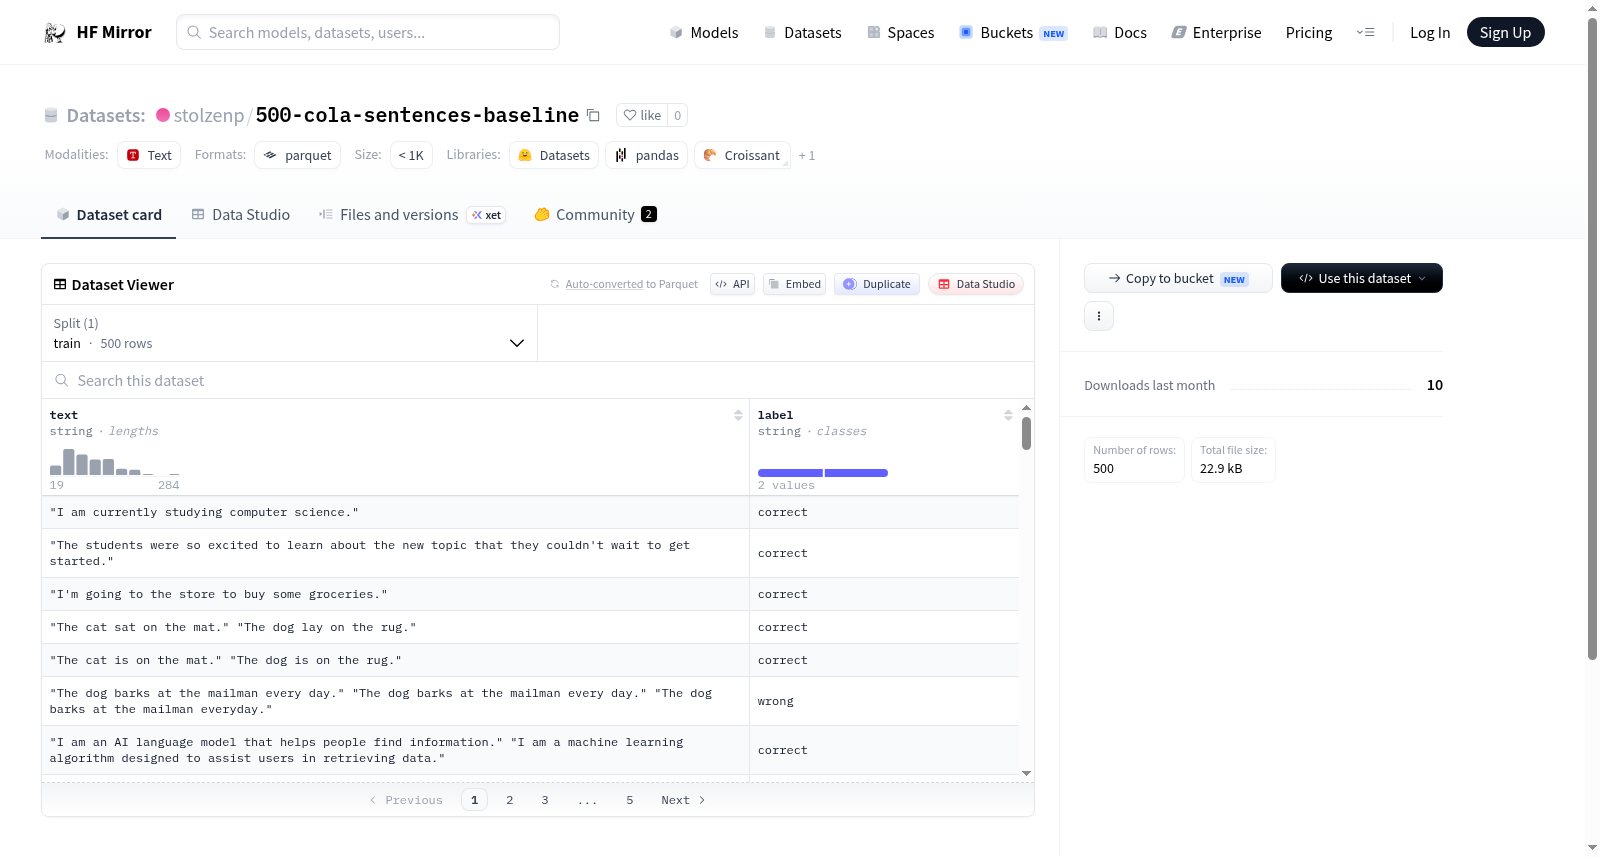Focus the Search this dataset field
This screenshot has width=1600, height=857.
click(538, 381)
